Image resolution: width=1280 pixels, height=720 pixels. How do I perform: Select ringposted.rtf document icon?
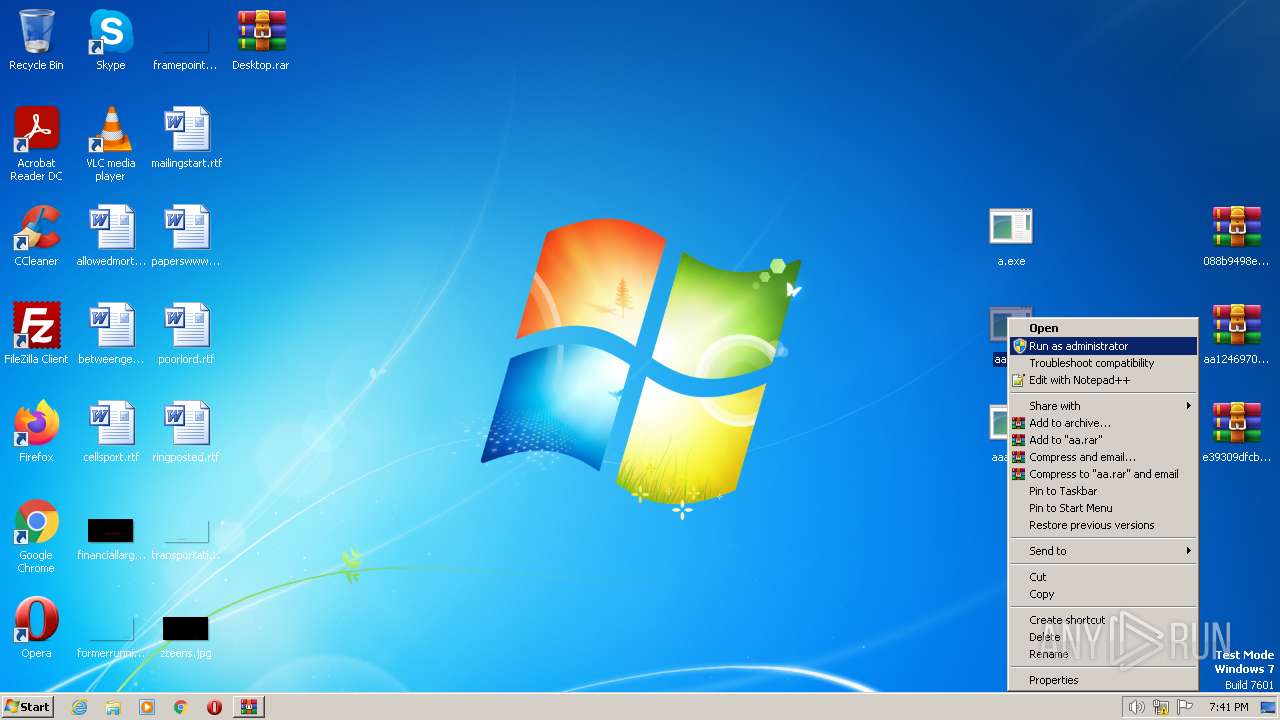(186, 432)
